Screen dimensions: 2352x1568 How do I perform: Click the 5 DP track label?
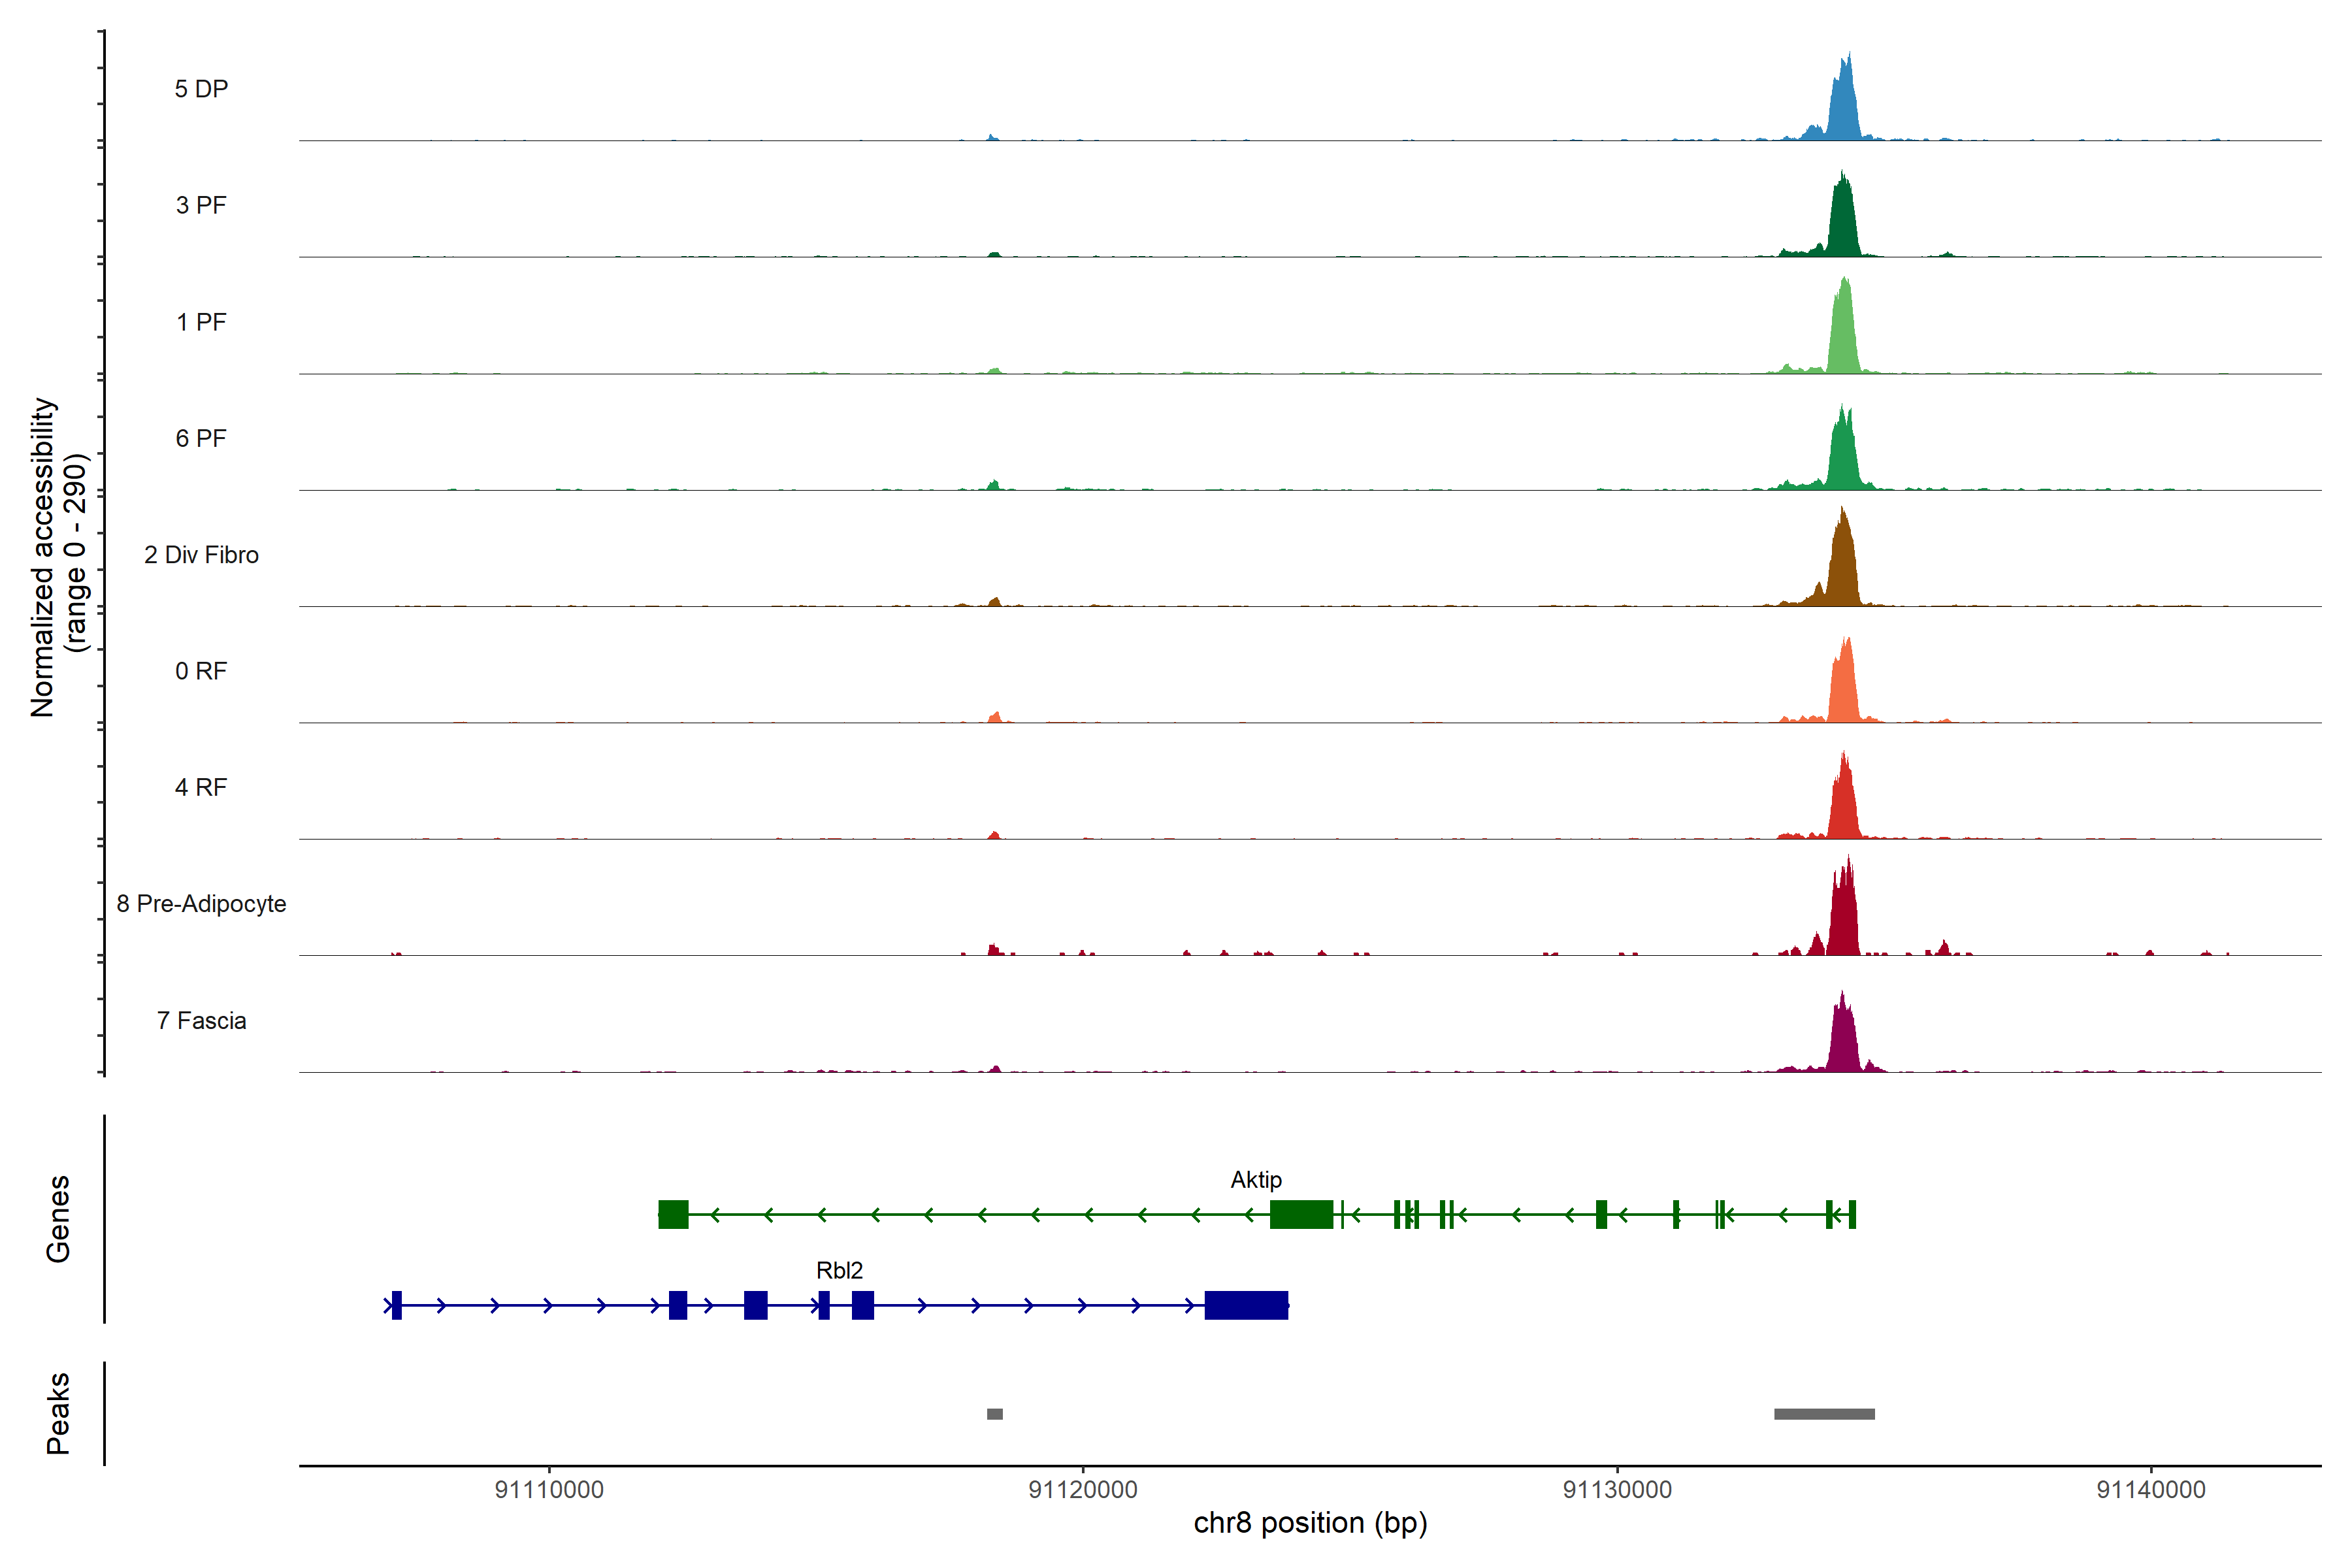[201, 89]
